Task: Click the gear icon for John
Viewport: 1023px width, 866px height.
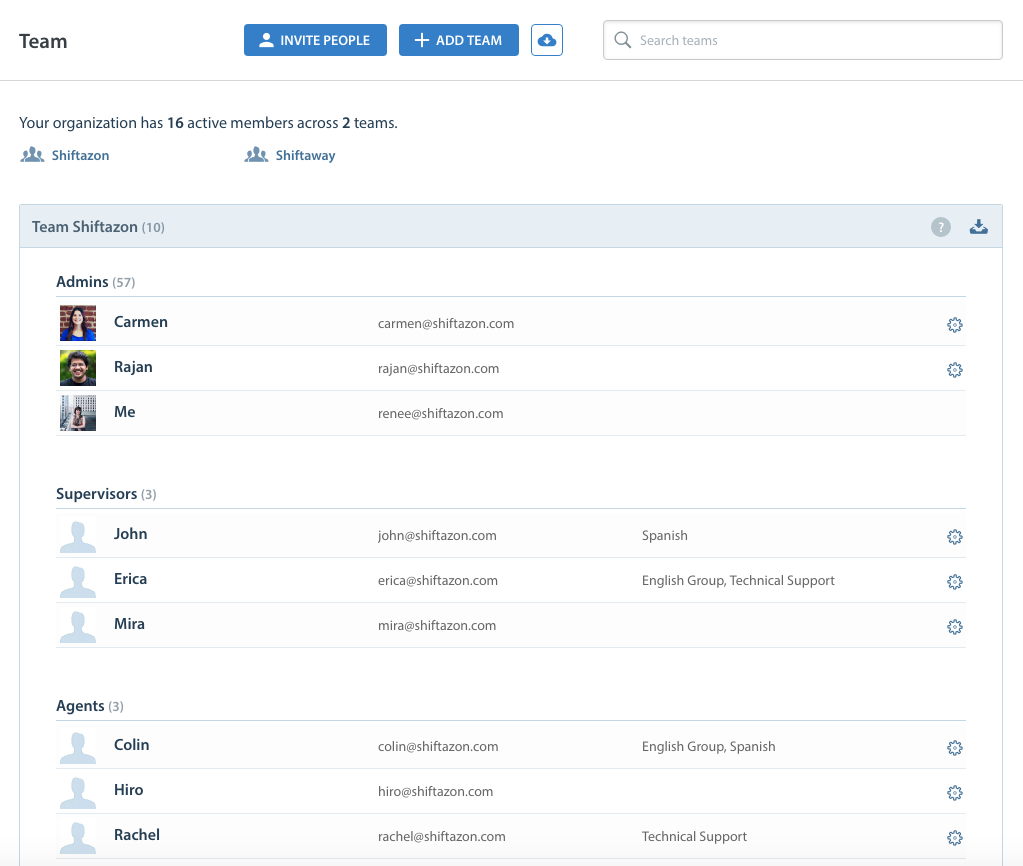Action: pos(954,537)
